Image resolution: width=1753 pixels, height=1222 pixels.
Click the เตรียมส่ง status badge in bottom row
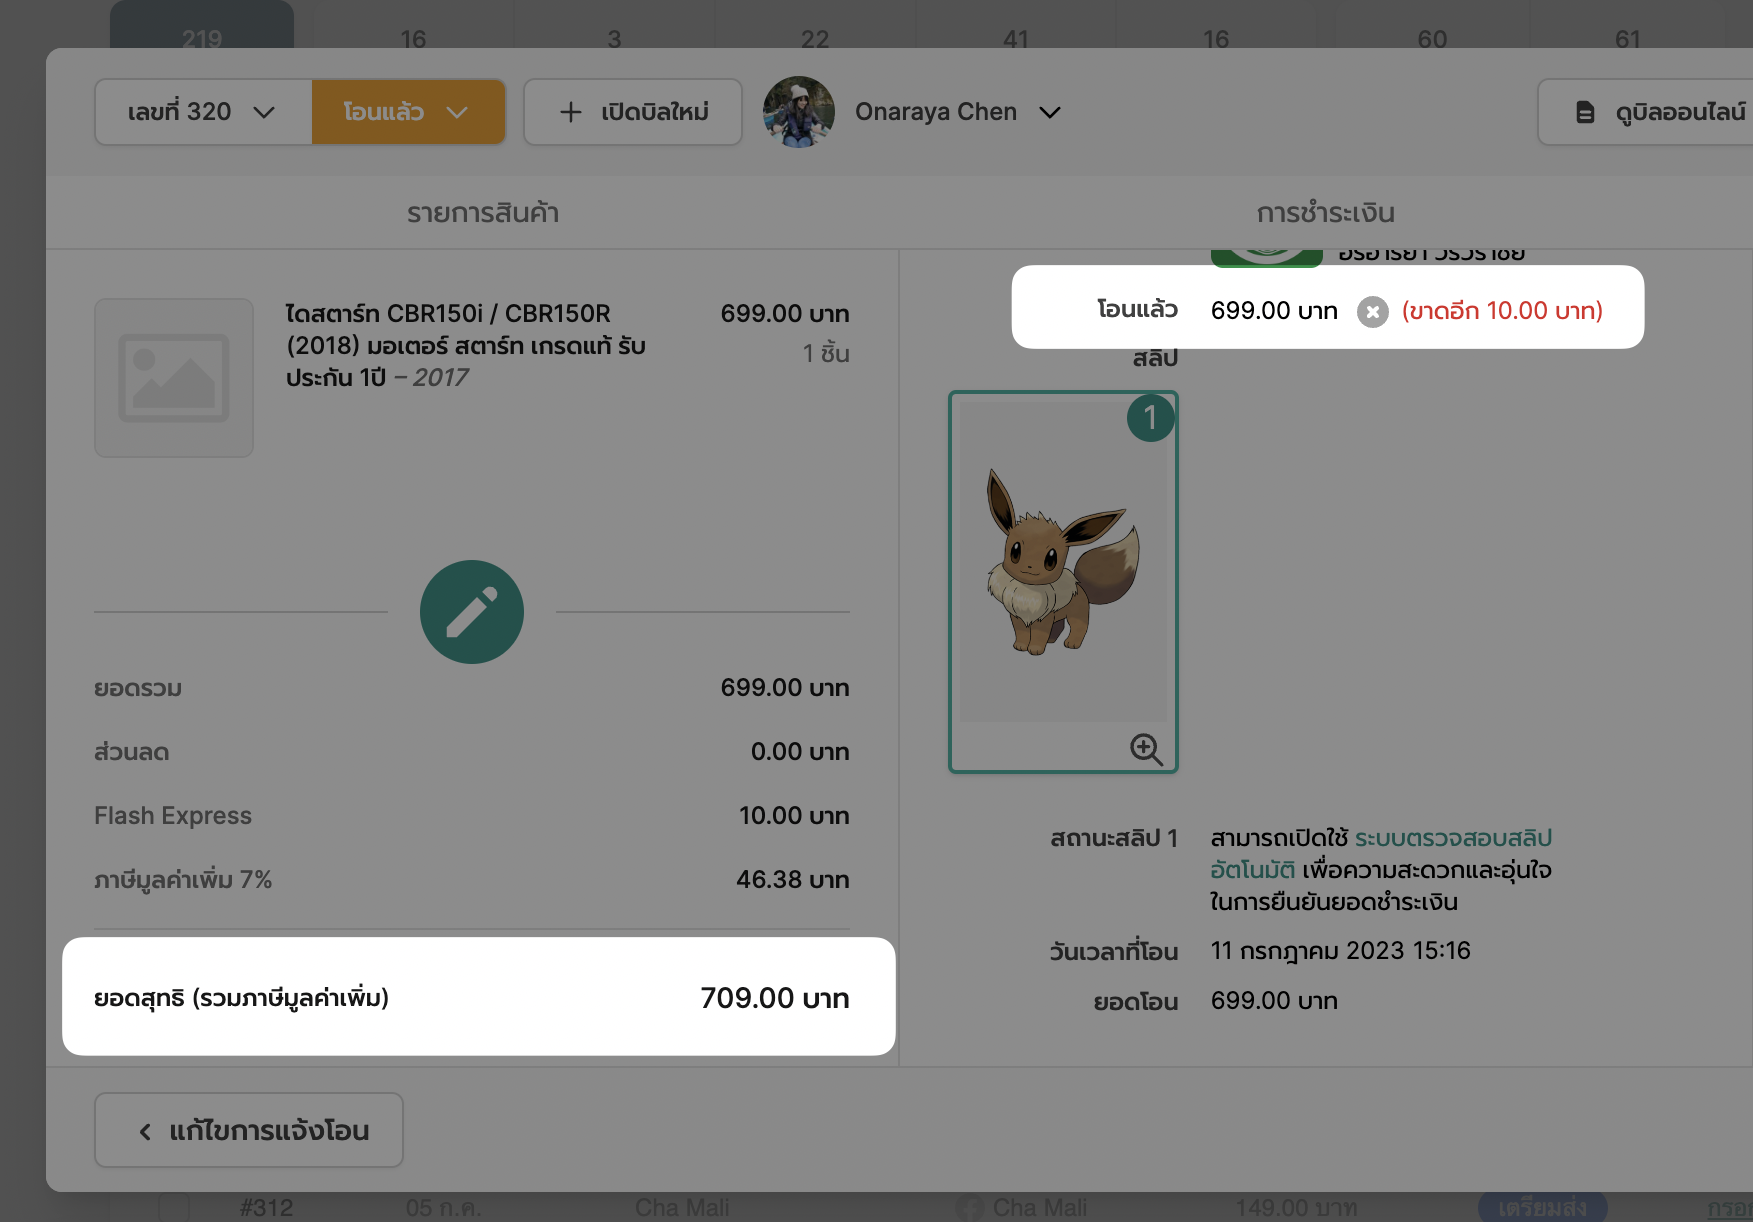(1541, 1207)
